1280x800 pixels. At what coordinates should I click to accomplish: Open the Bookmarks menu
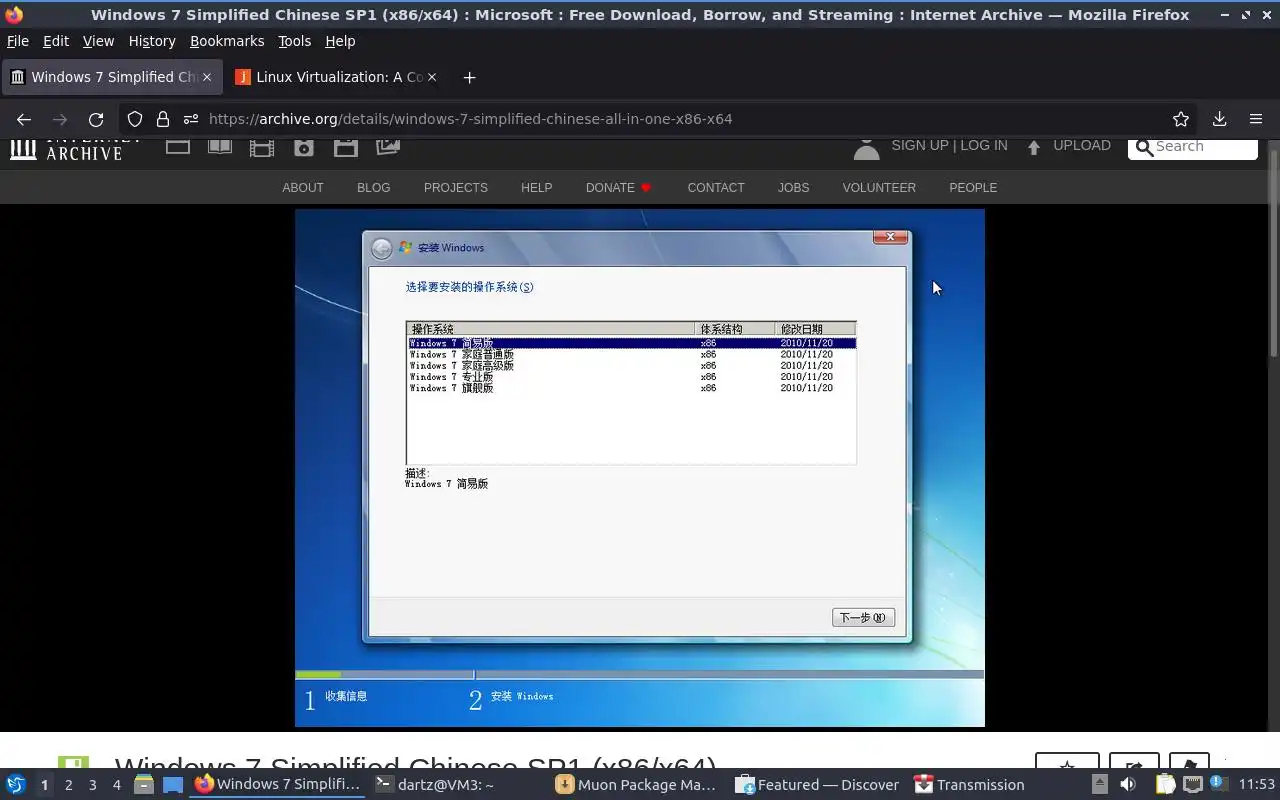point(227,41)
